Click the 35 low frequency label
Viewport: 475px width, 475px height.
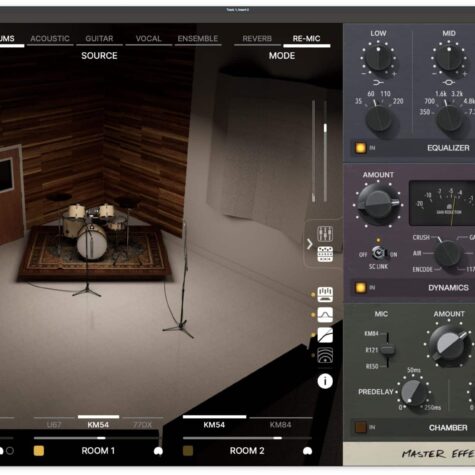[358, 101]
